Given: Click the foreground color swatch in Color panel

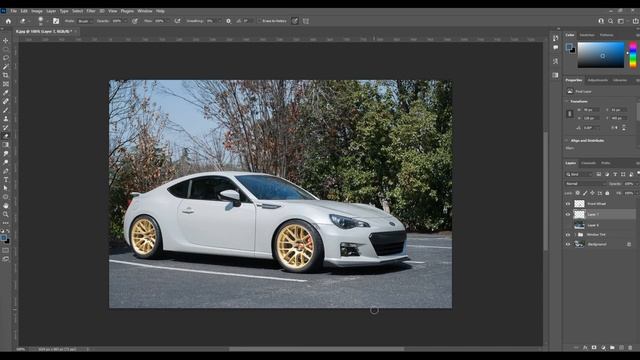Looking at the screenshot, I should (569, 47).
